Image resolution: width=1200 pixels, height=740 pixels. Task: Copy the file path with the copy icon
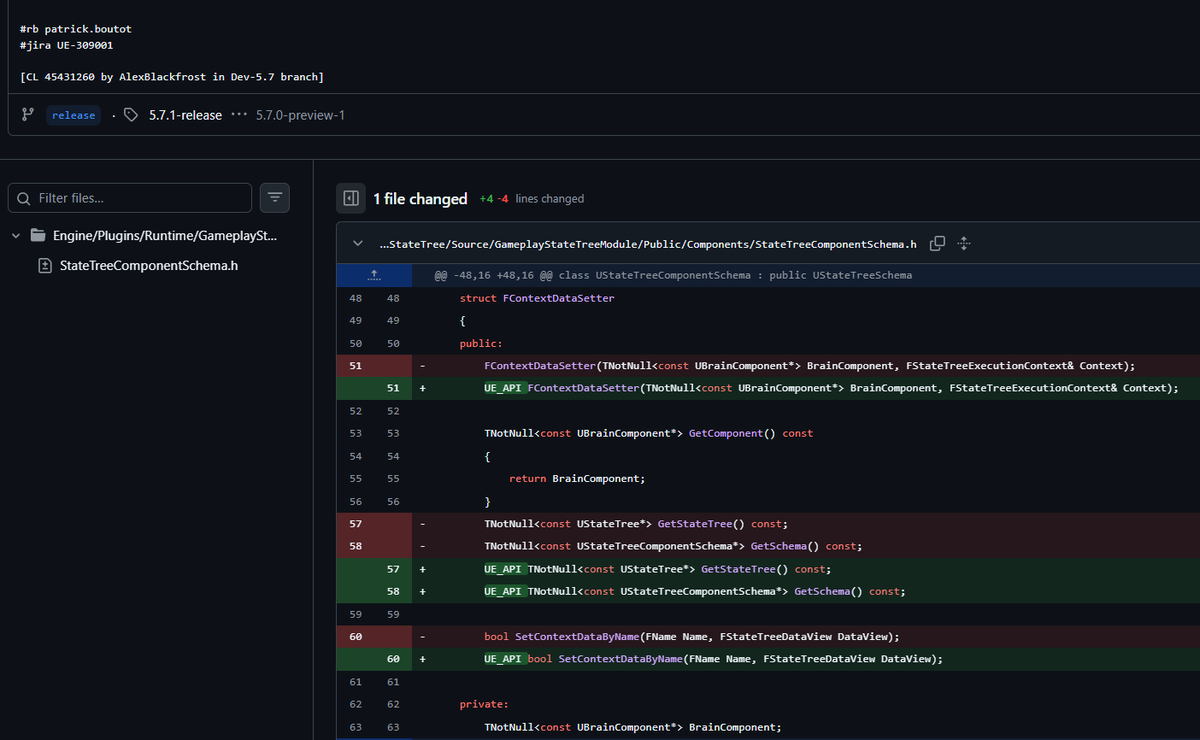(937, 244)
